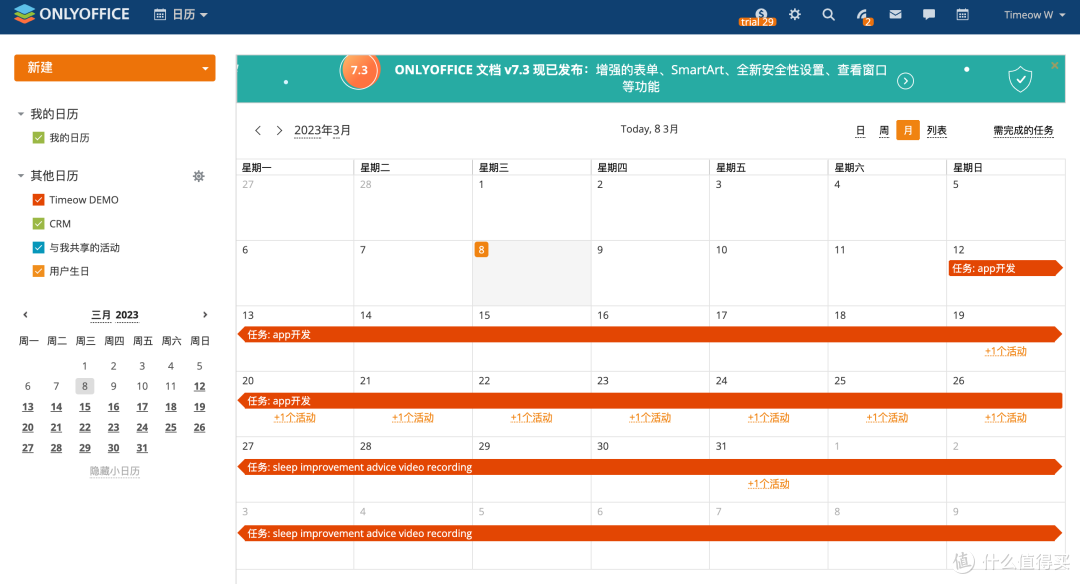
Task: Open the Timeow W user menu
Action: click(1034, 14)
